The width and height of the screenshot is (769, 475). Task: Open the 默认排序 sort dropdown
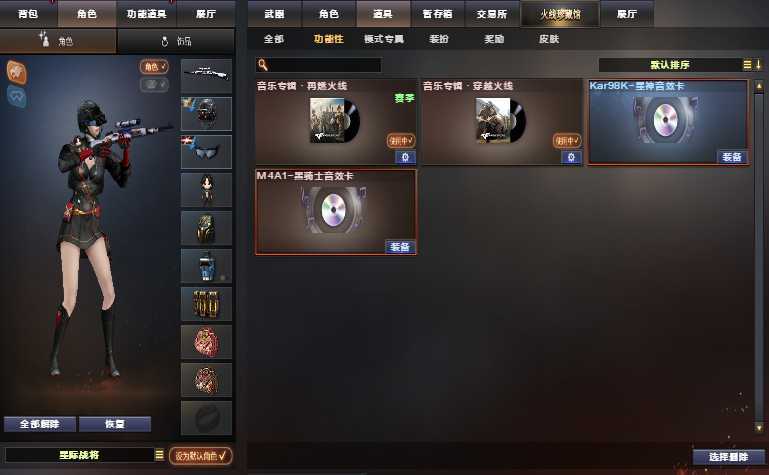[670, 65]
